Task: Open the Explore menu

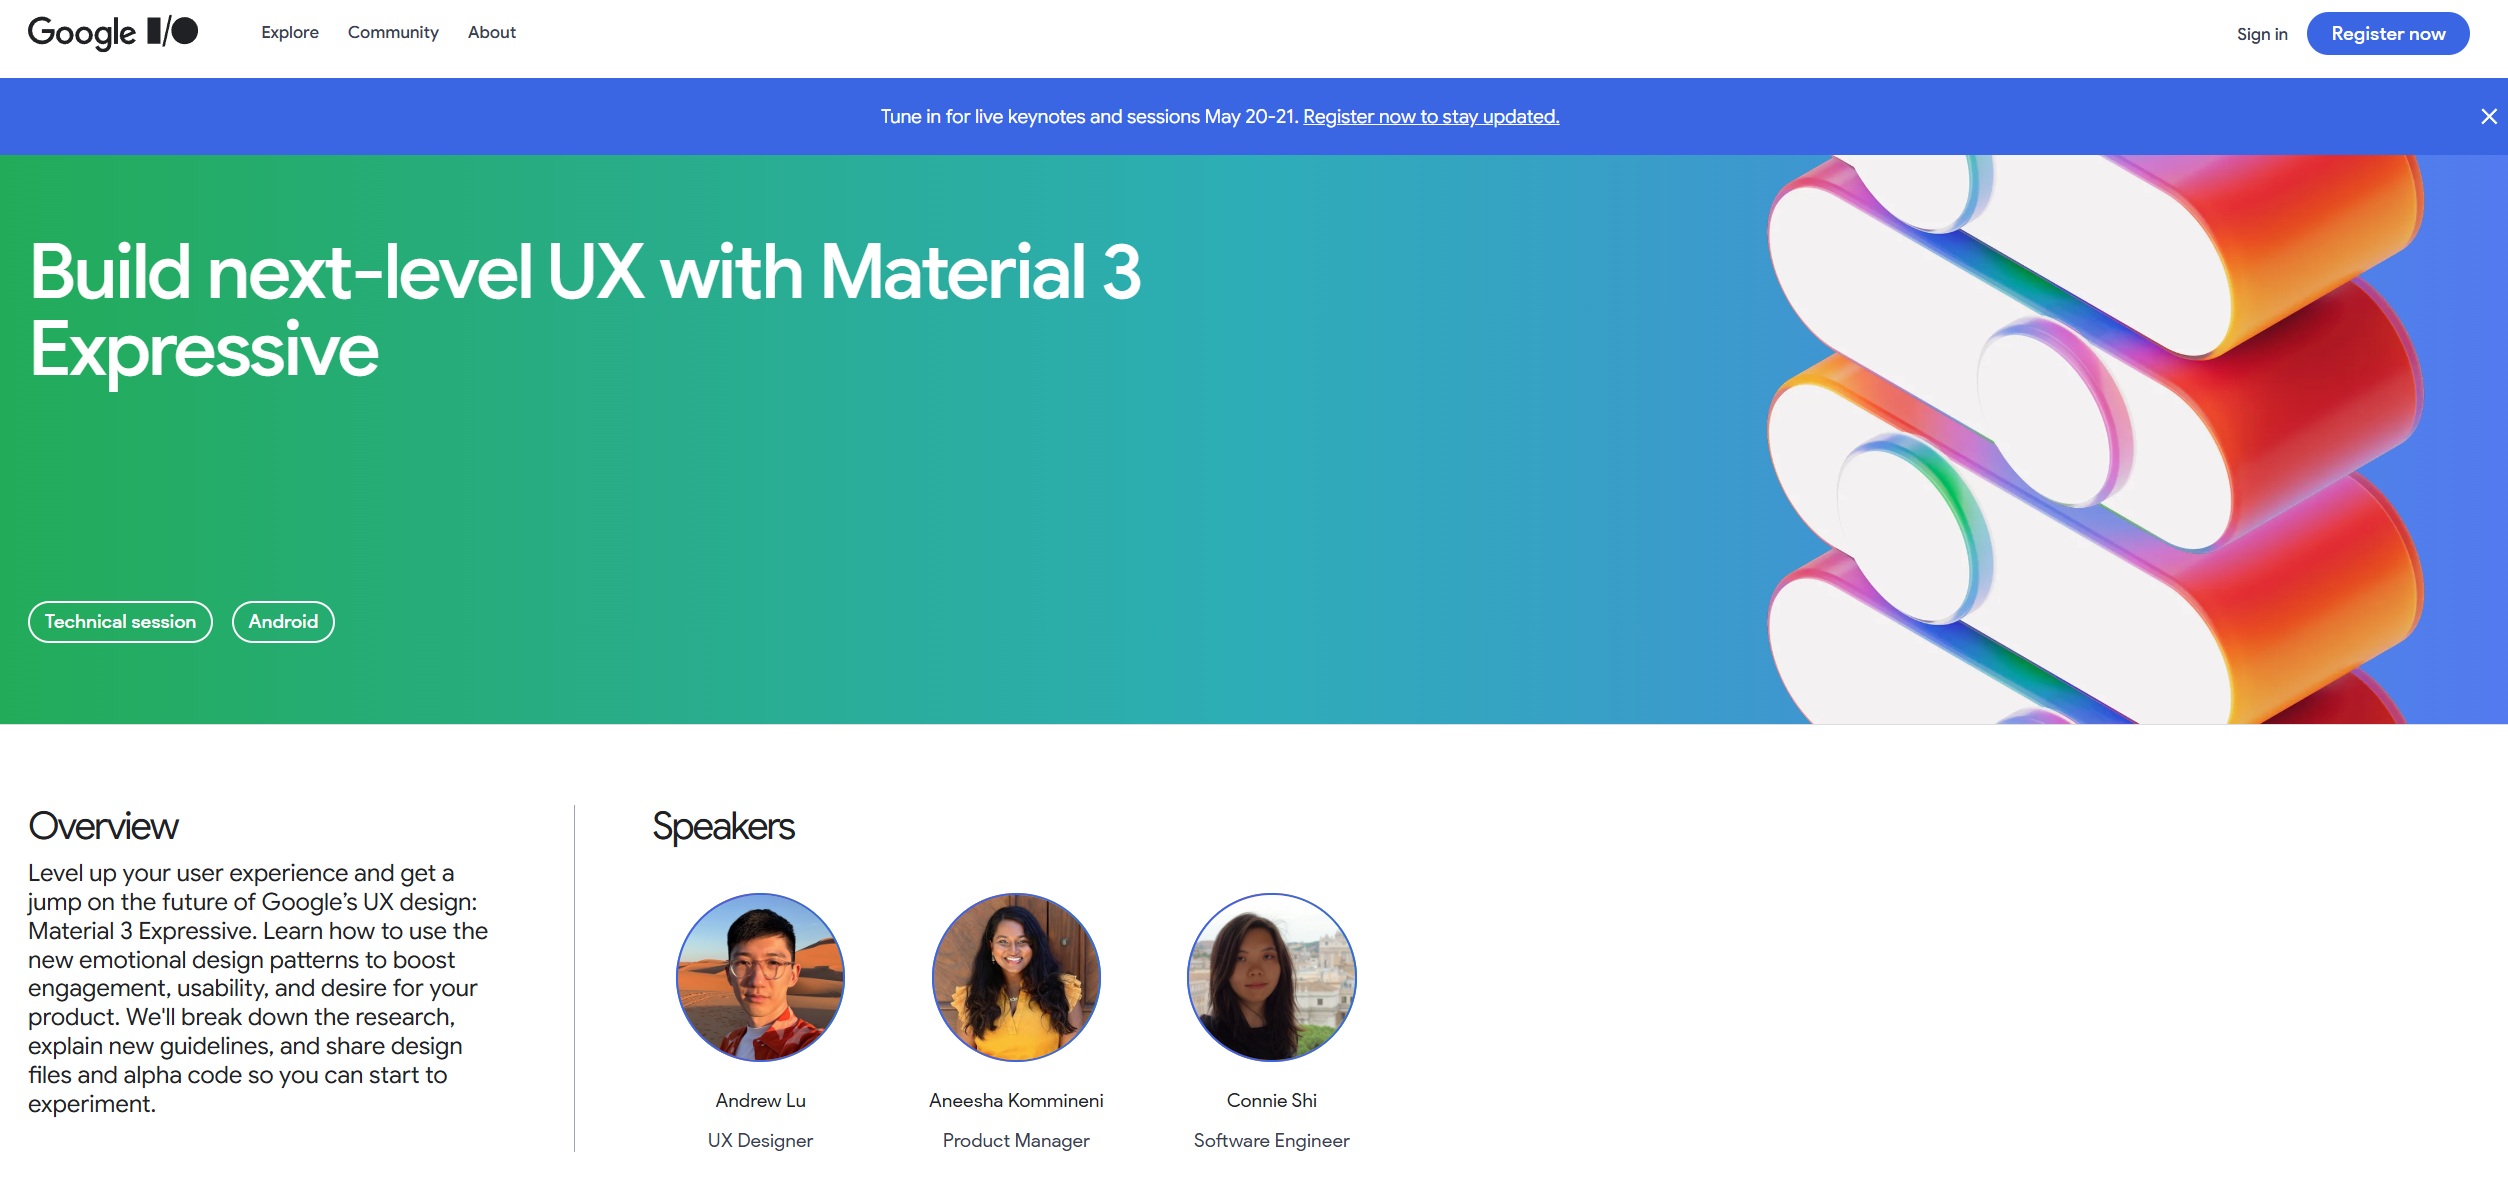Action: coord(290,33)
